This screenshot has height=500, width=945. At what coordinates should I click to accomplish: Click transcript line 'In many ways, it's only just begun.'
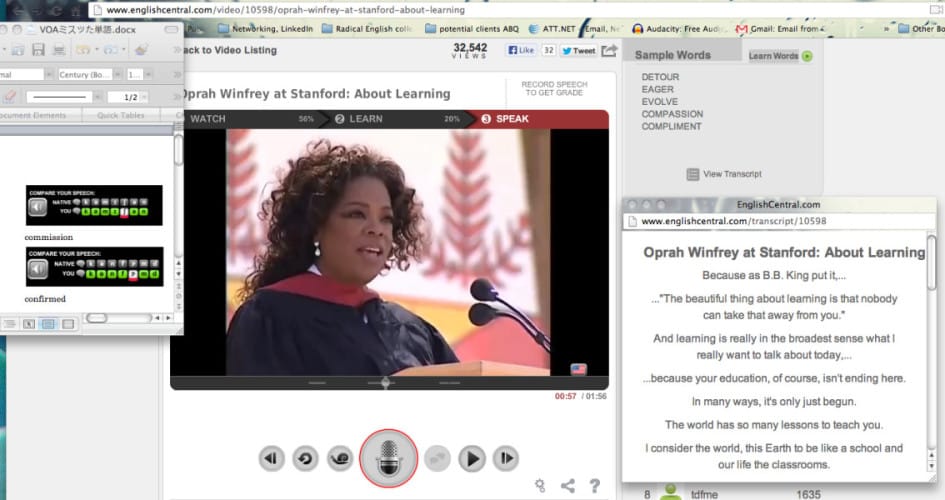tap(774, 402)
